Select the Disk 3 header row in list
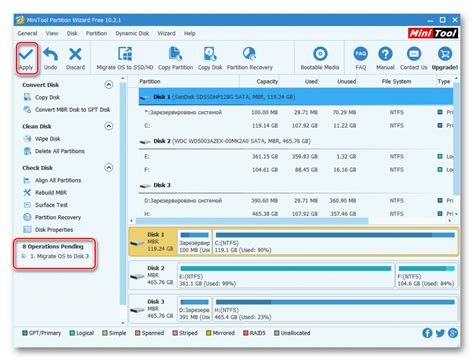 (x=296, y=185)
